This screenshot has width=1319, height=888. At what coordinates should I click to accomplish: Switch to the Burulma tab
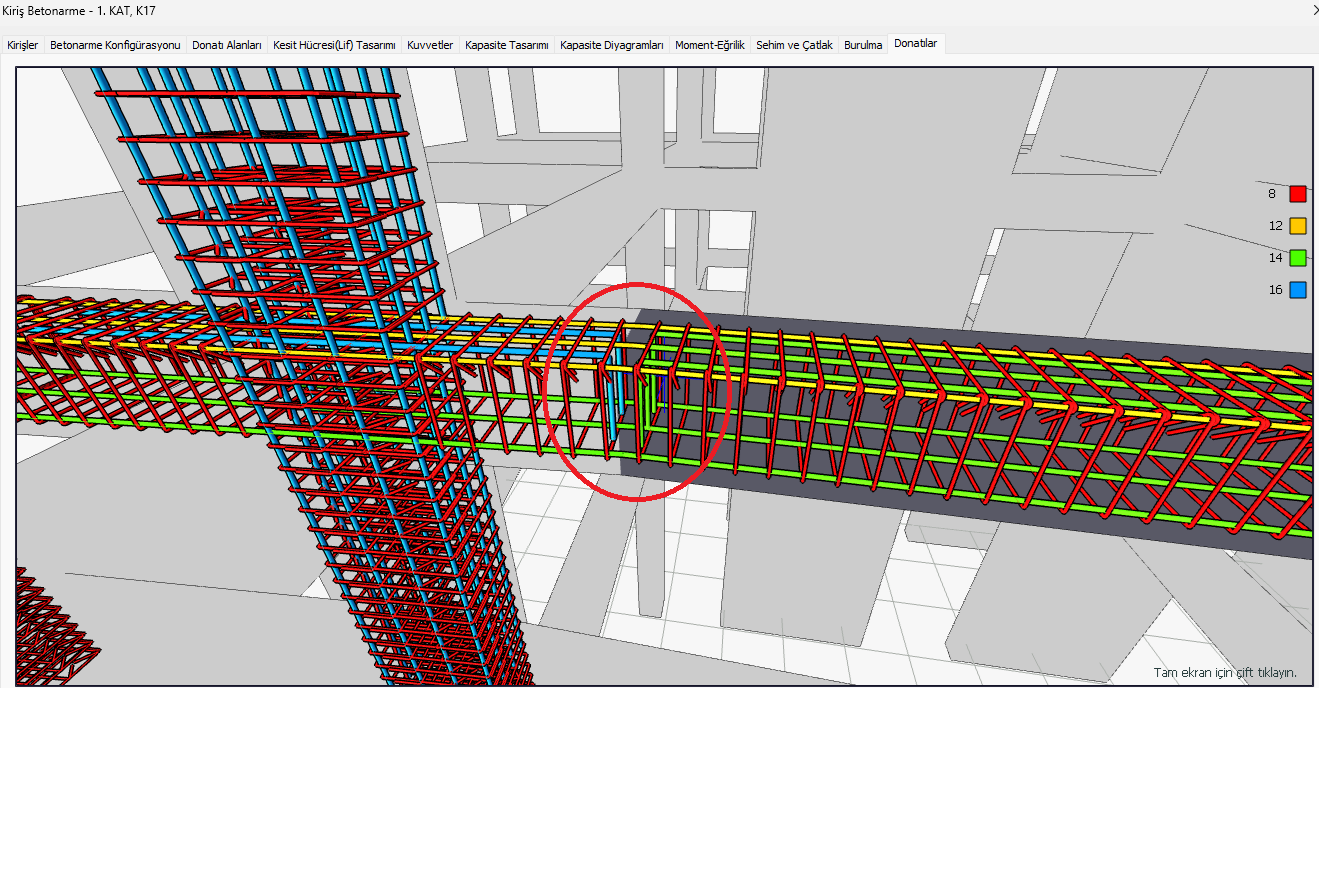[x=863, y=45]
